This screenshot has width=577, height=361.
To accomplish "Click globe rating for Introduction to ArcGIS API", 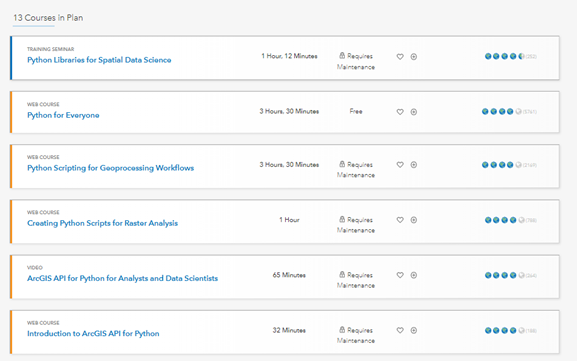I will [x=505, y=330].
